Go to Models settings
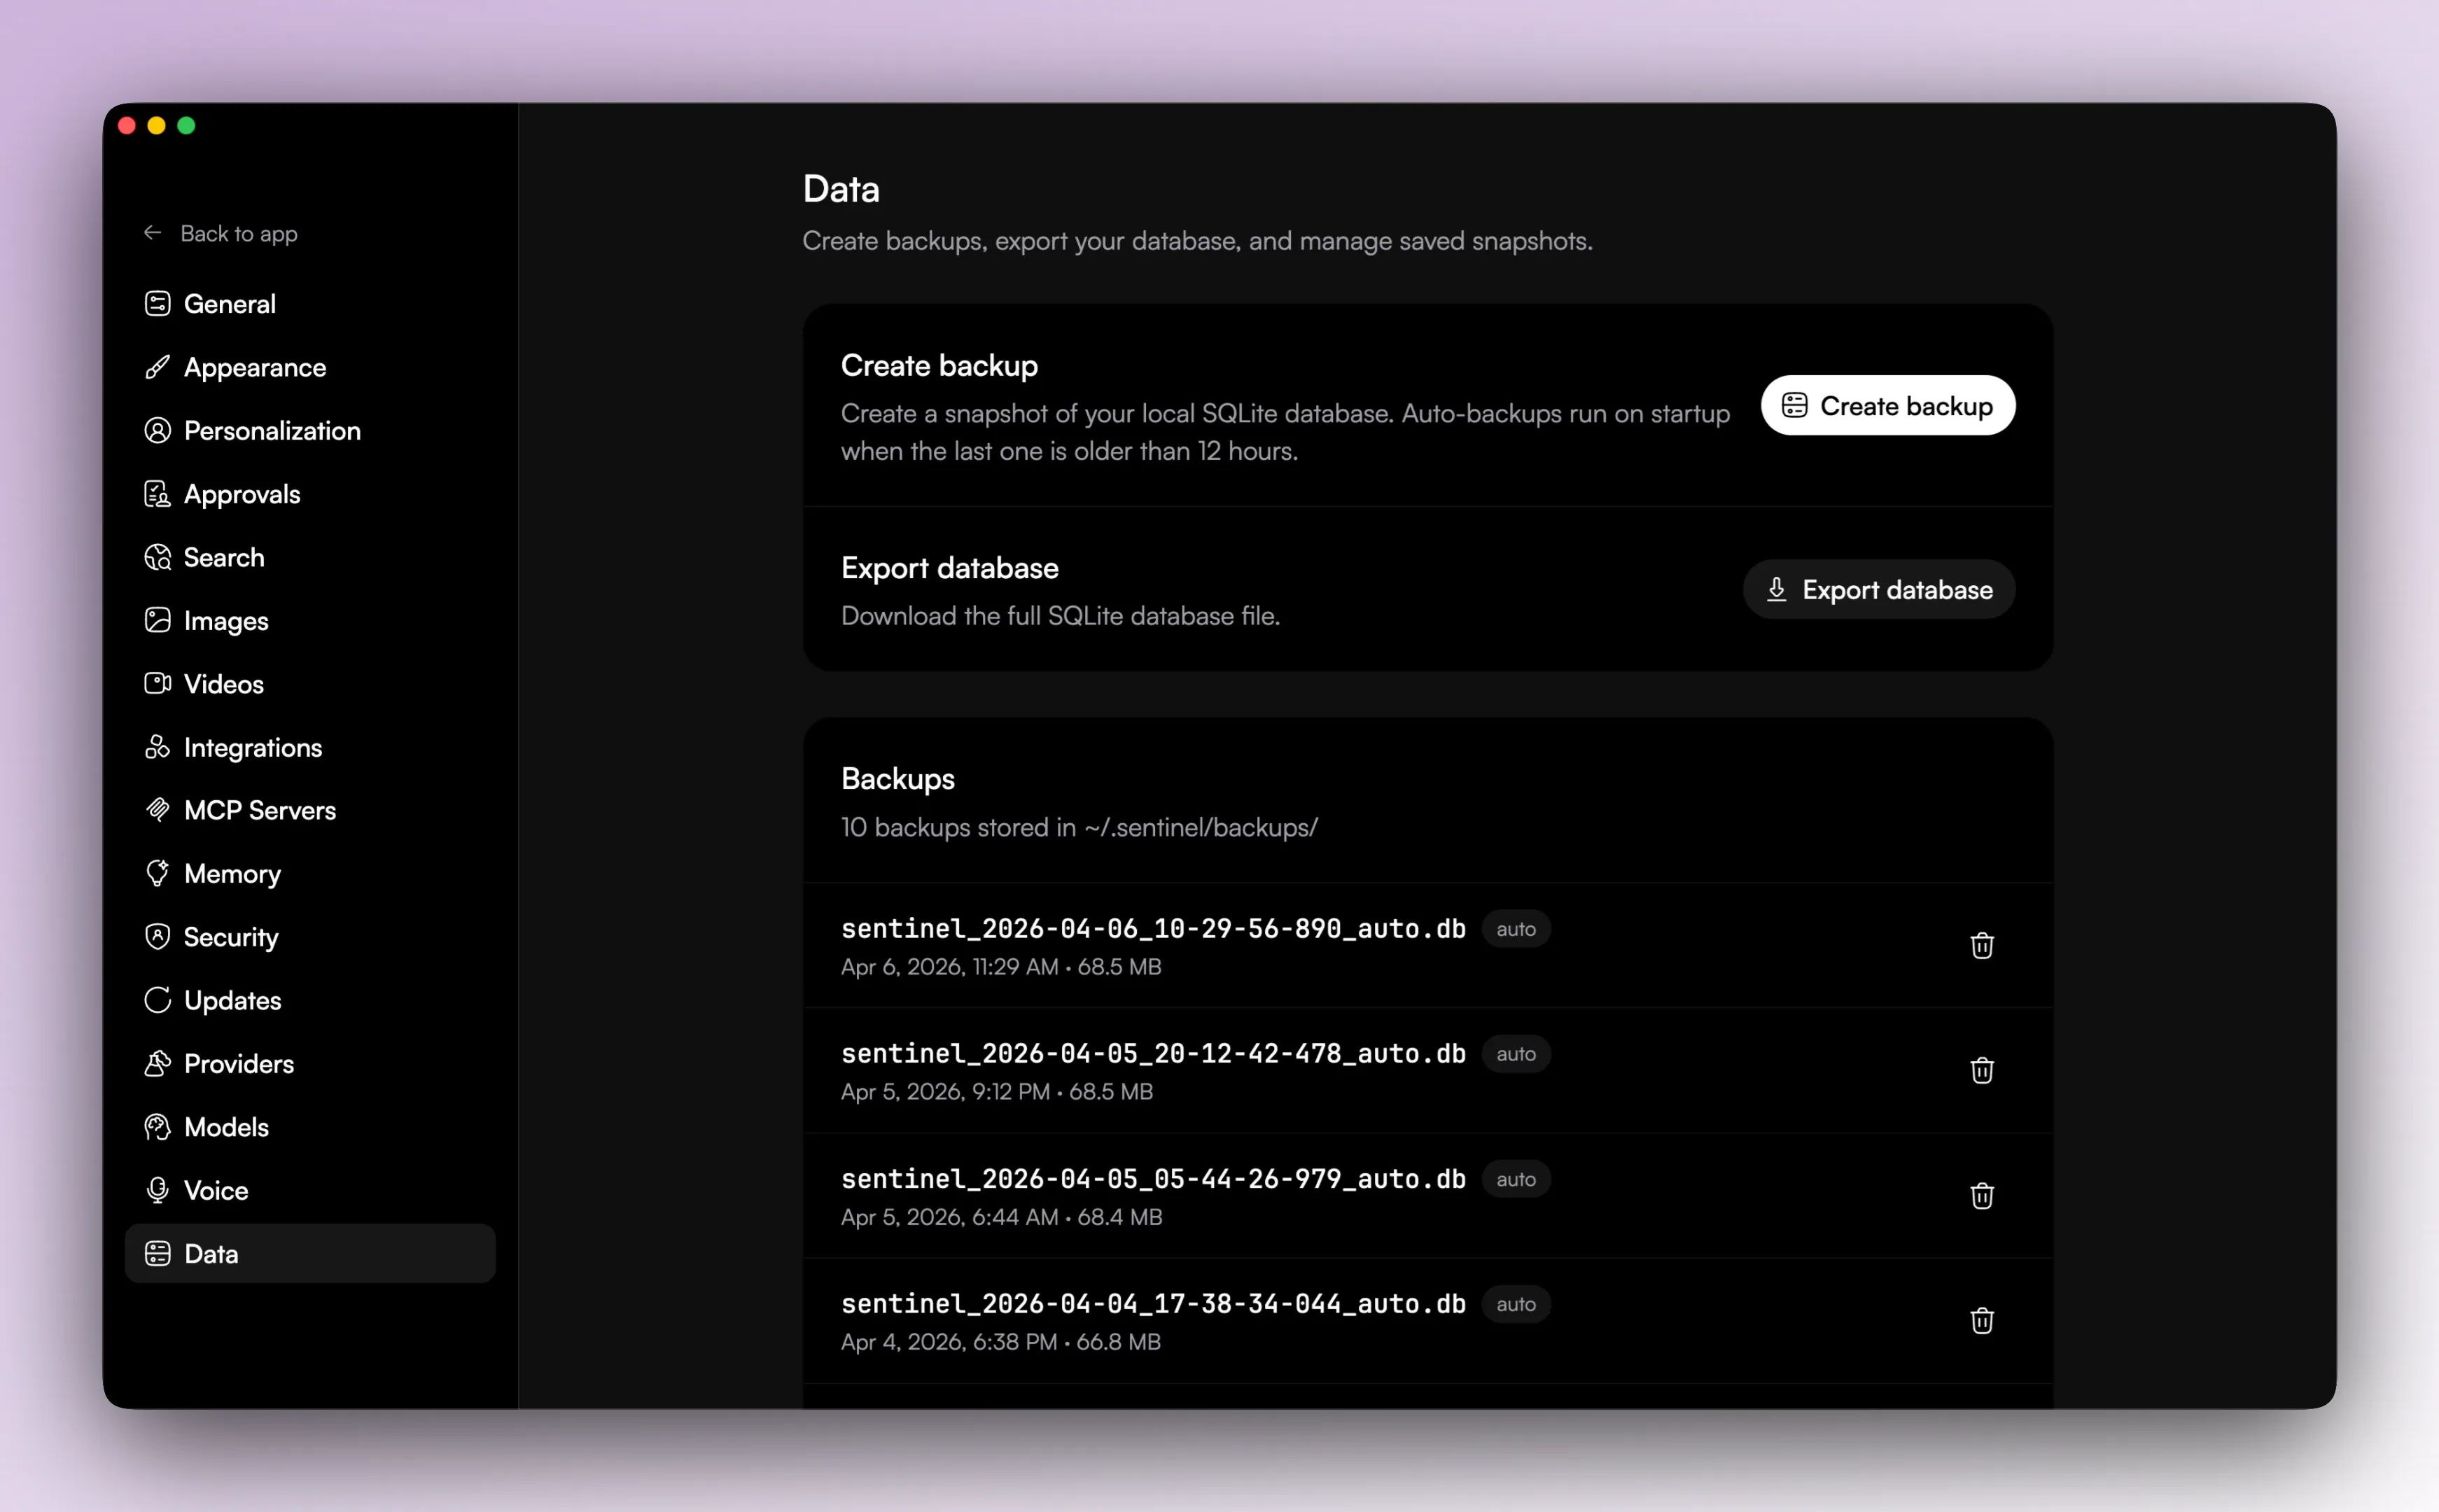 310,1127
